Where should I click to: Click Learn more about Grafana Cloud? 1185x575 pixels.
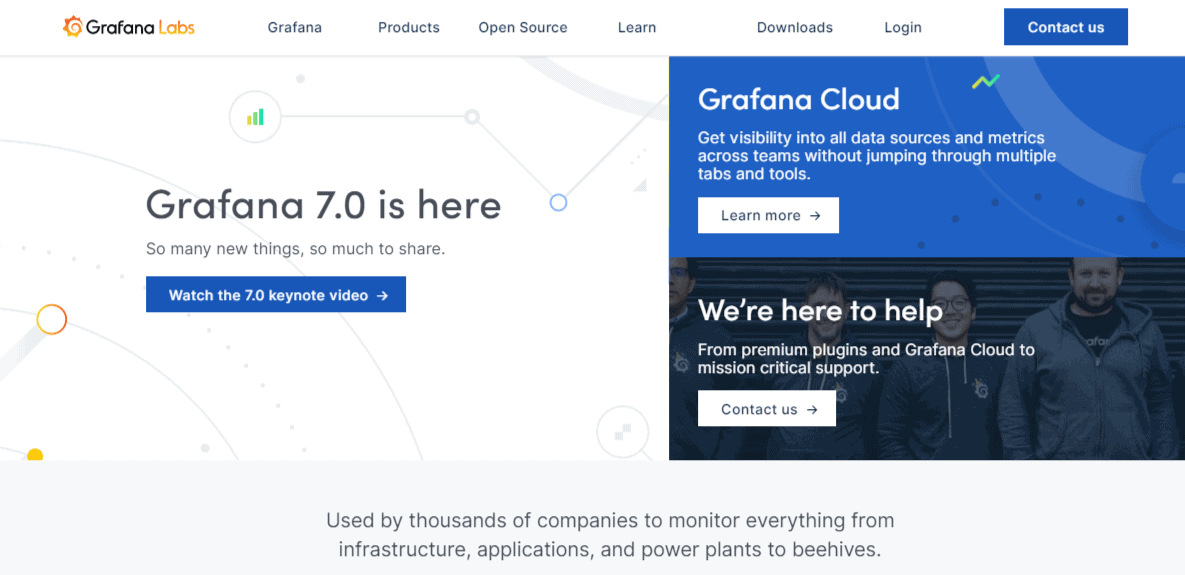(768, 215)
